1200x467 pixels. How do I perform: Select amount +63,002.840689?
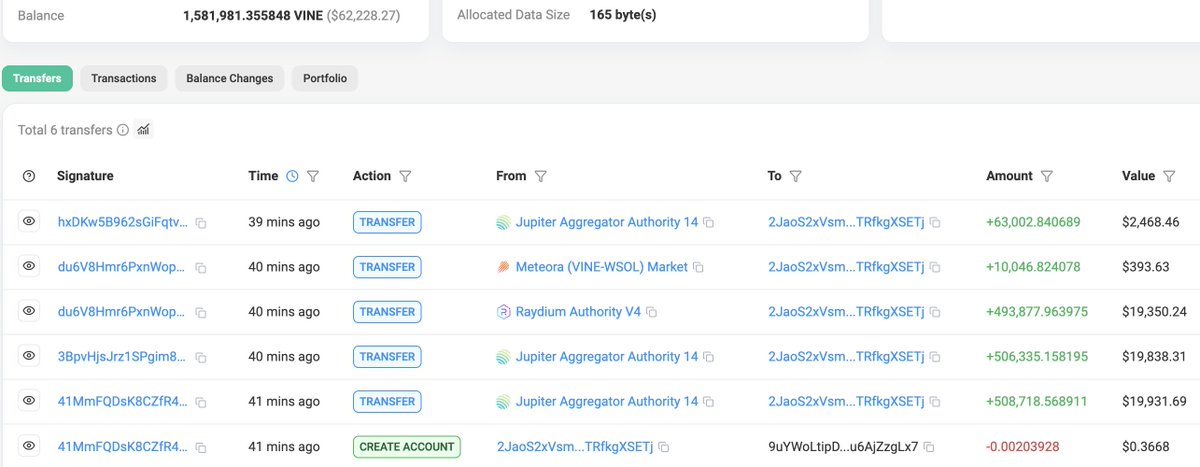tap(1033, 222)
